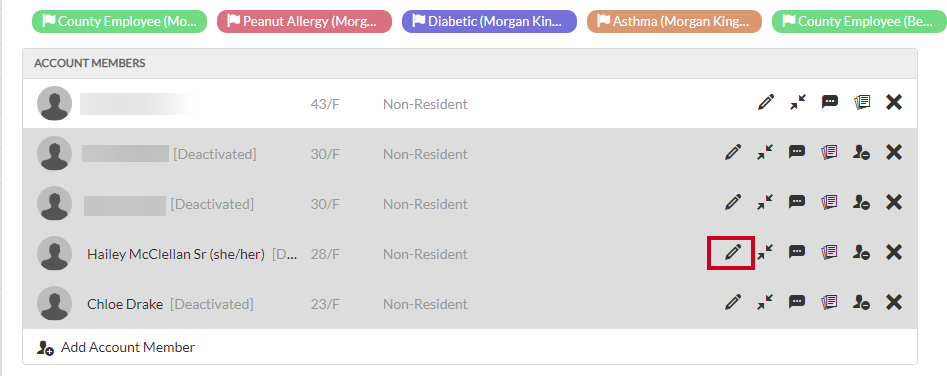Image resolution: width=947 pixels, height=376 pixels.
Task: Click the merge arrows icon for Chloe Drake
Action: coord(765,302)
